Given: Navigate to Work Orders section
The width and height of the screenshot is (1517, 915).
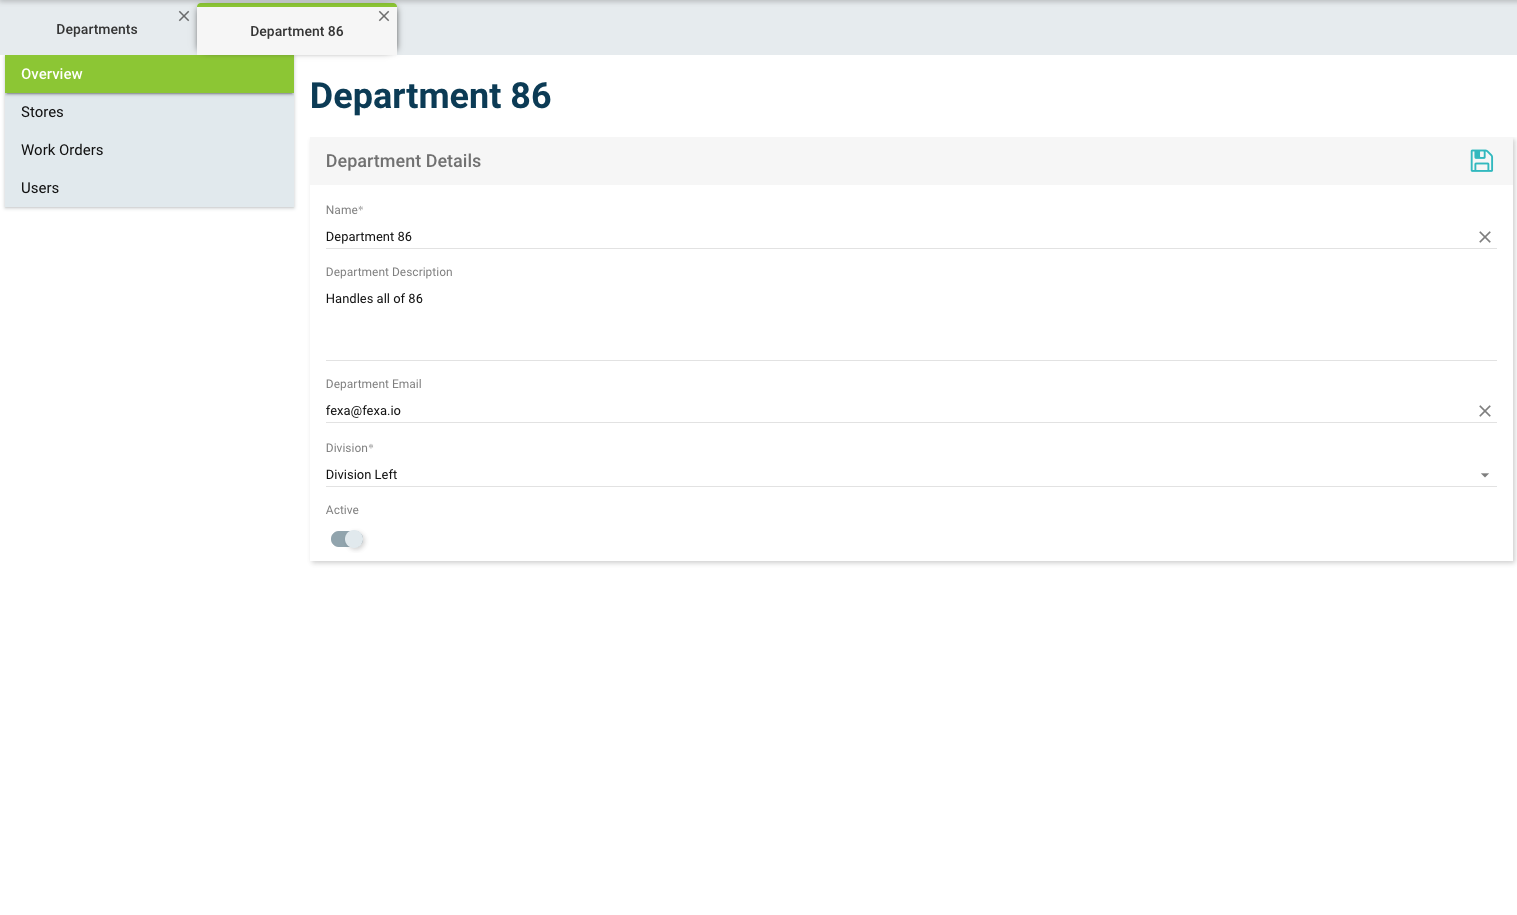Looking at the screenshot, I should [62, 150].
